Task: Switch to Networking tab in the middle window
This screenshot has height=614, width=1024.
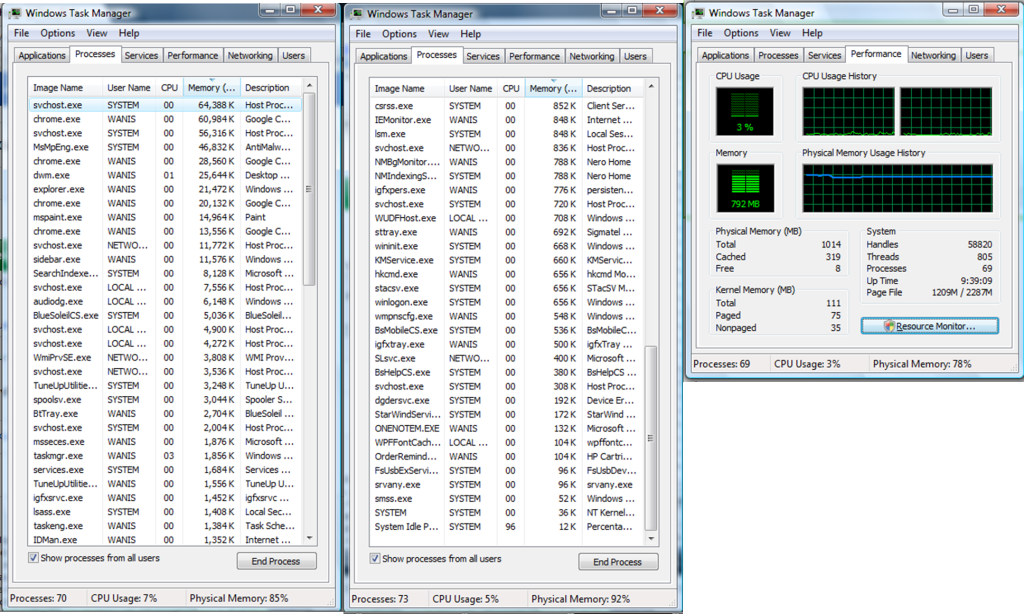Action: click(592, 56)
